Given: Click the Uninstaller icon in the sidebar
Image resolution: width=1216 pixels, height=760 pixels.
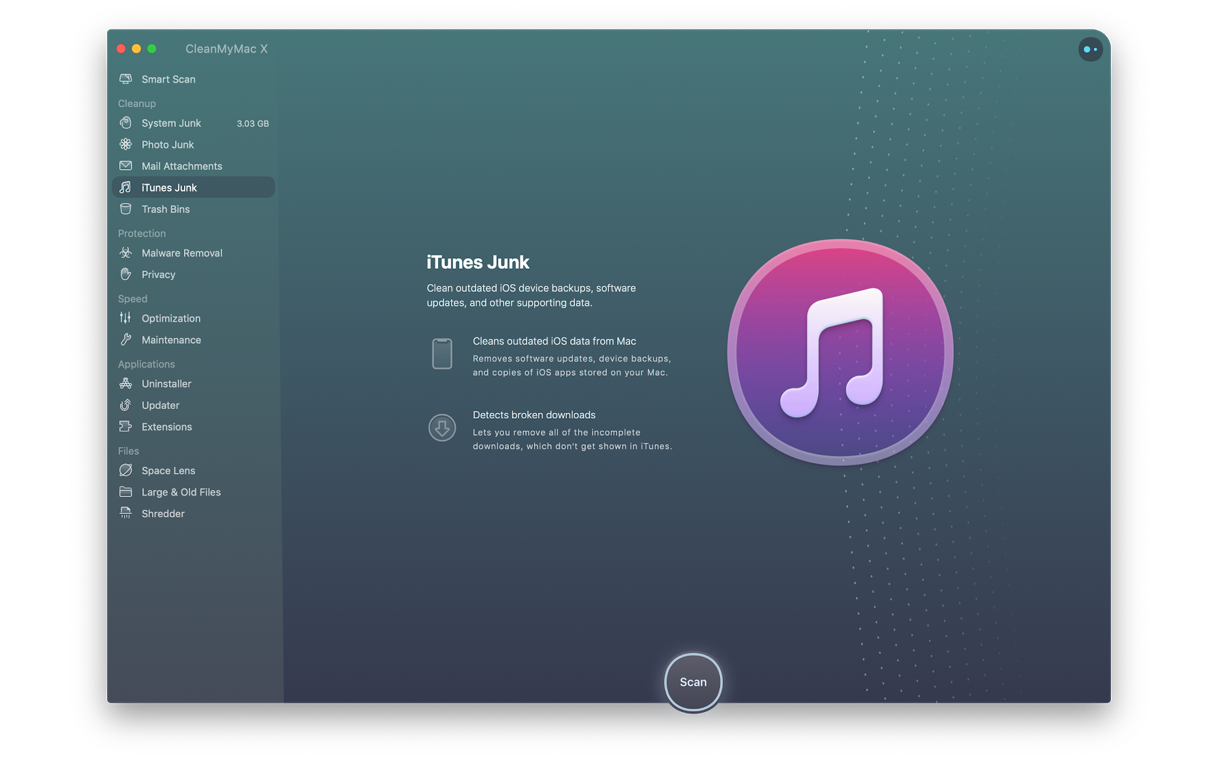Looking at the screenshot, I should (125, 383).
